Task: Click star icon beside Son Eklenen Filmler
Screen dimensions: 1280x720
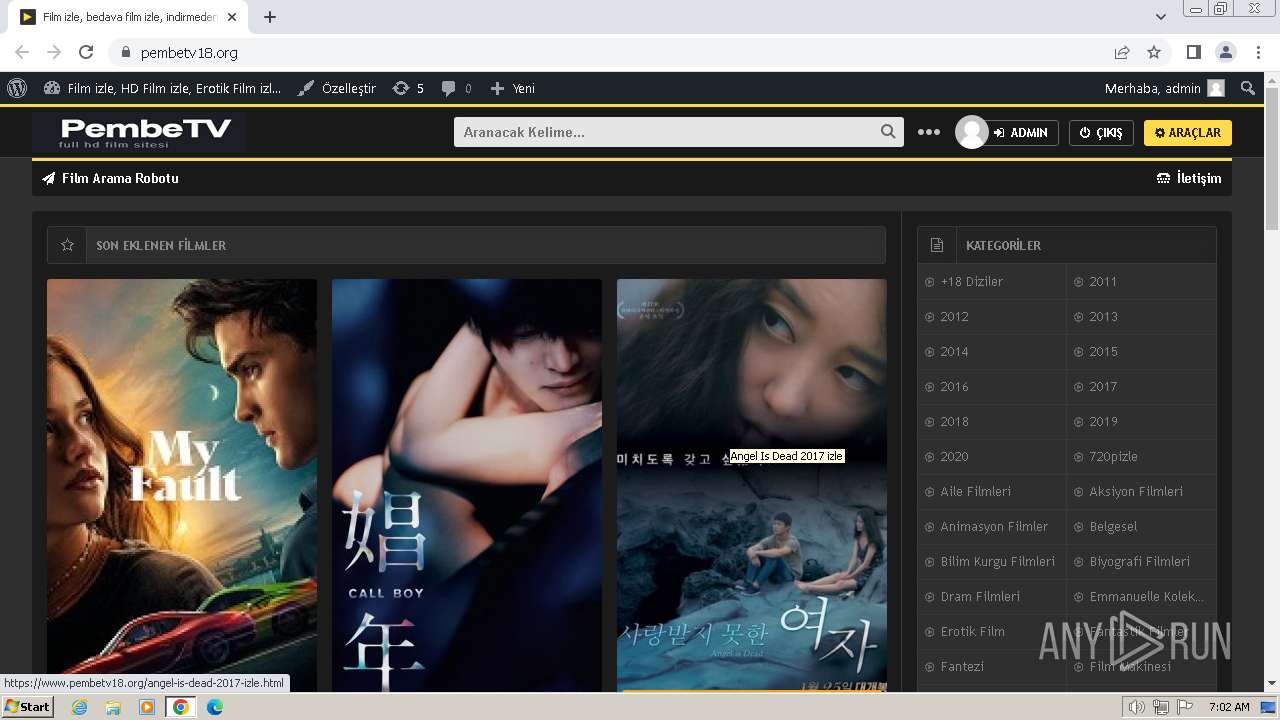Action: (67, 245)
